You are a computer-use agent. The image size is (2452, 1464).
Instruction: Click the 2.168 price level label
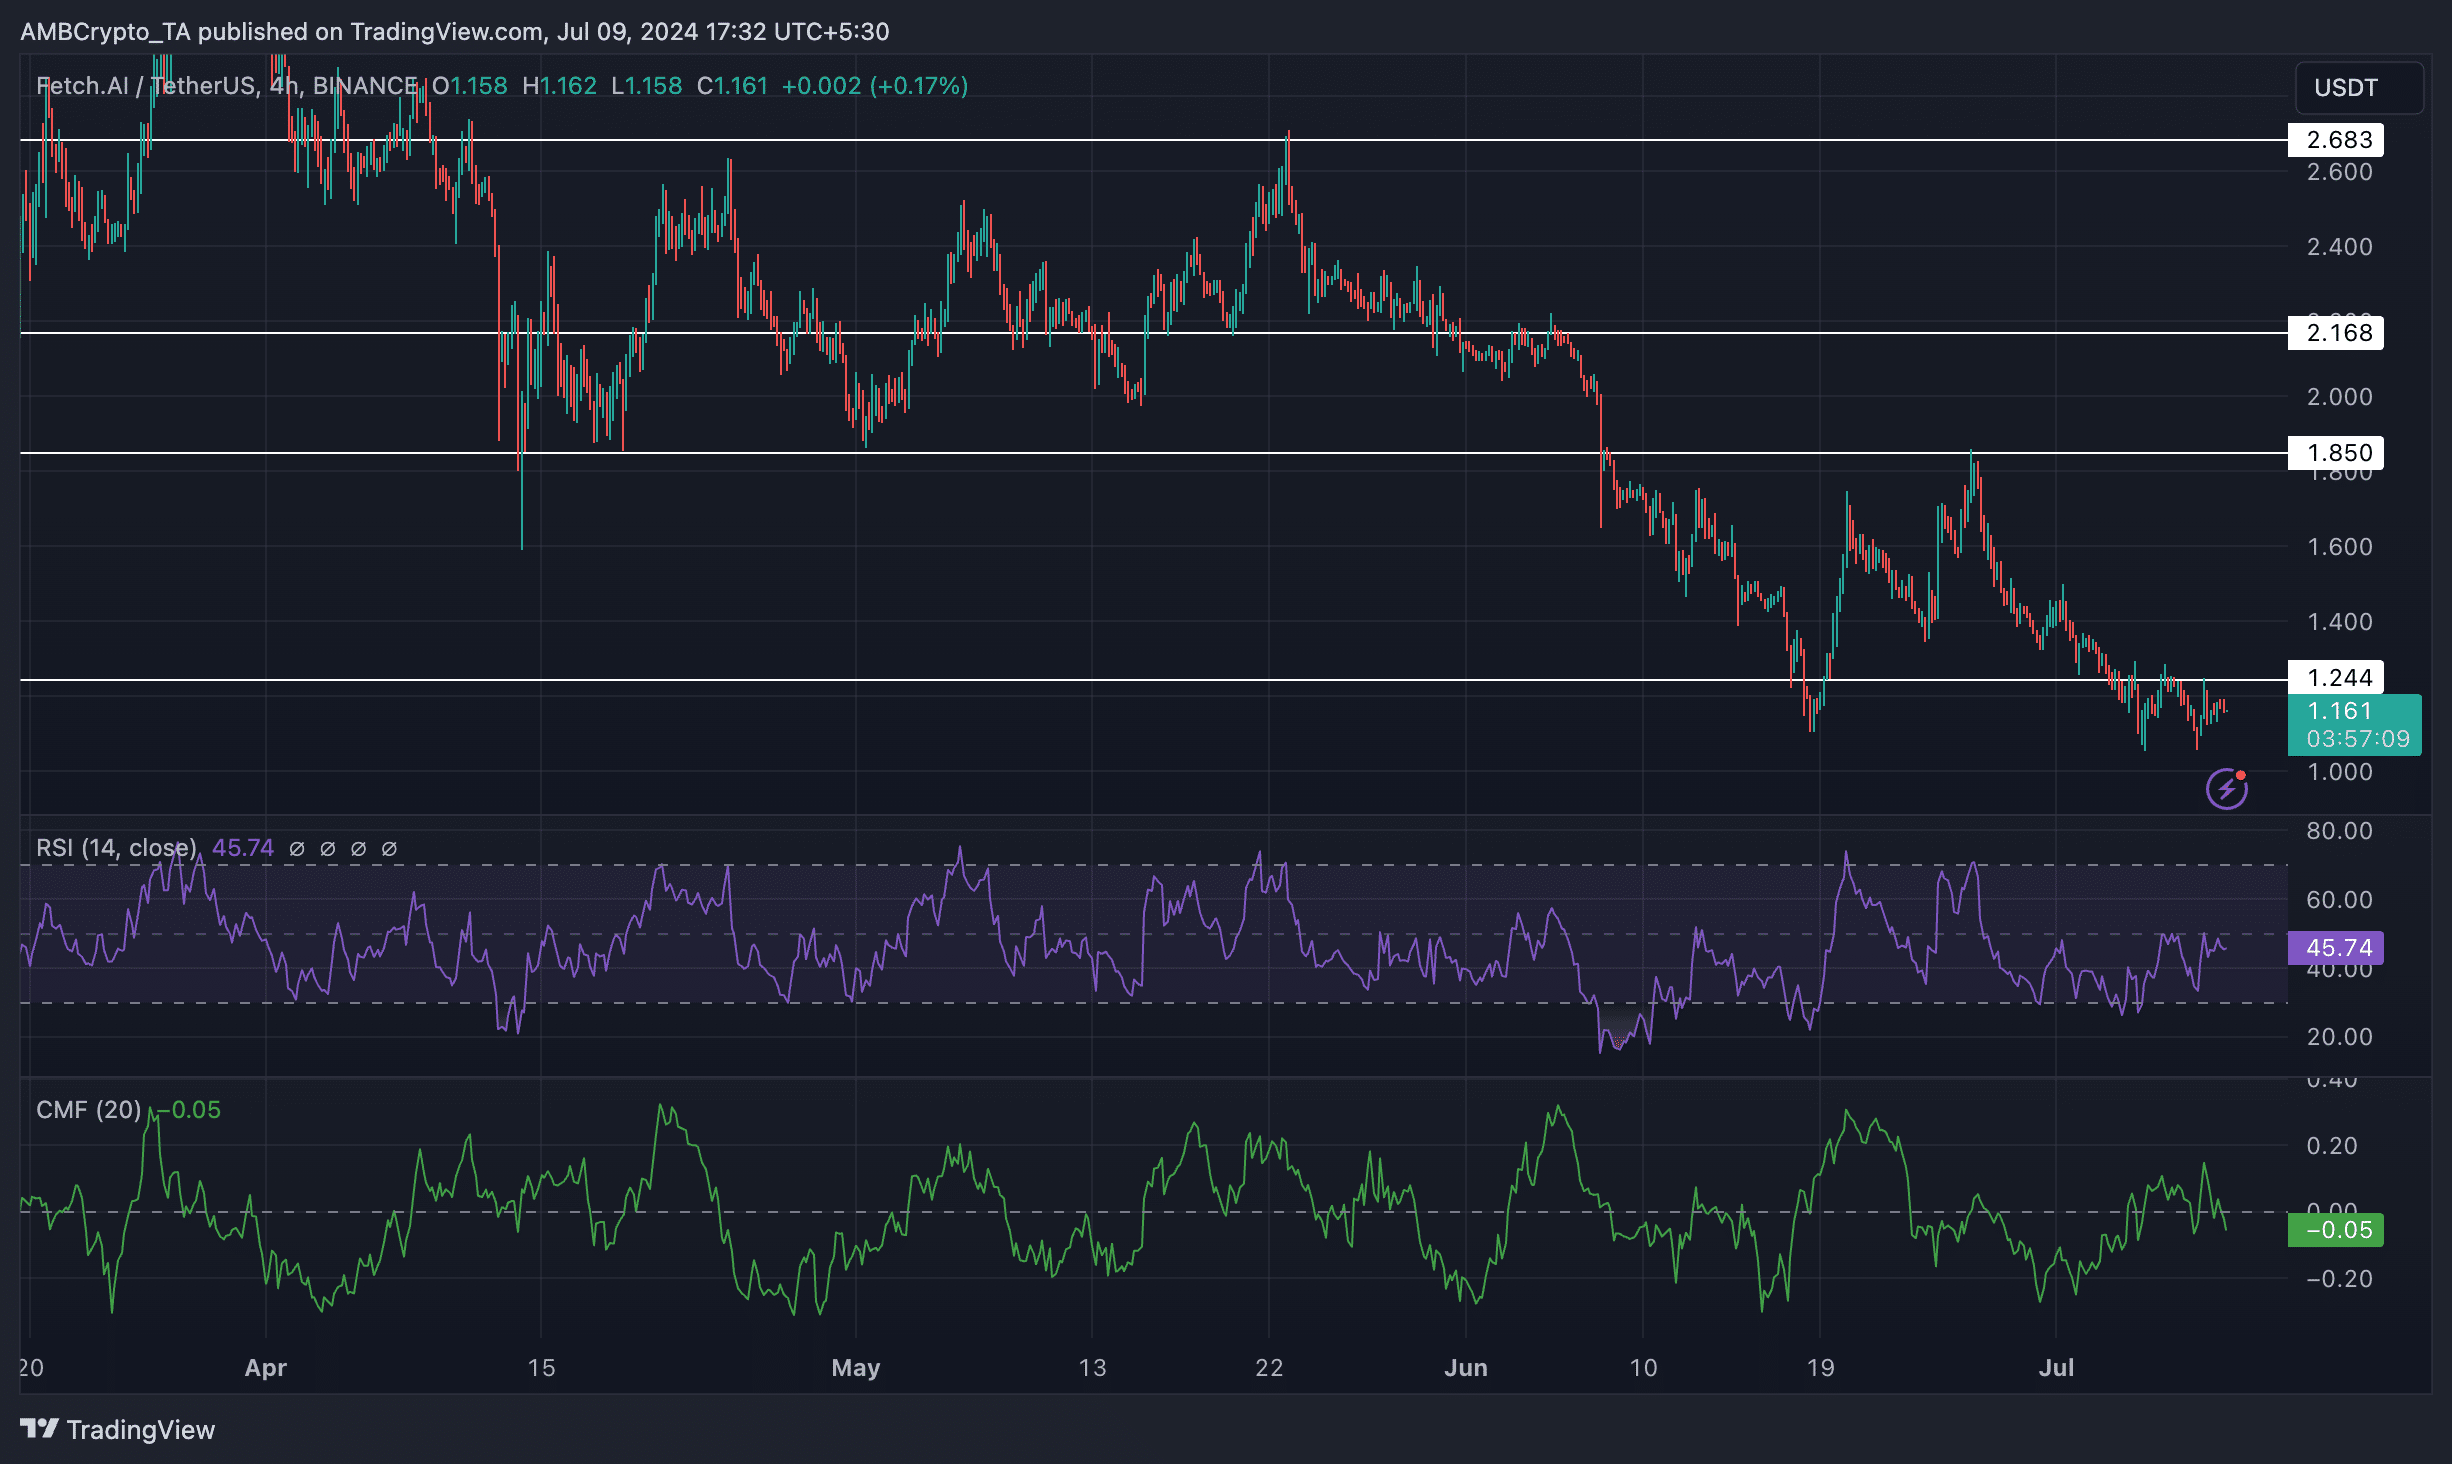(x=2336, y=332)
